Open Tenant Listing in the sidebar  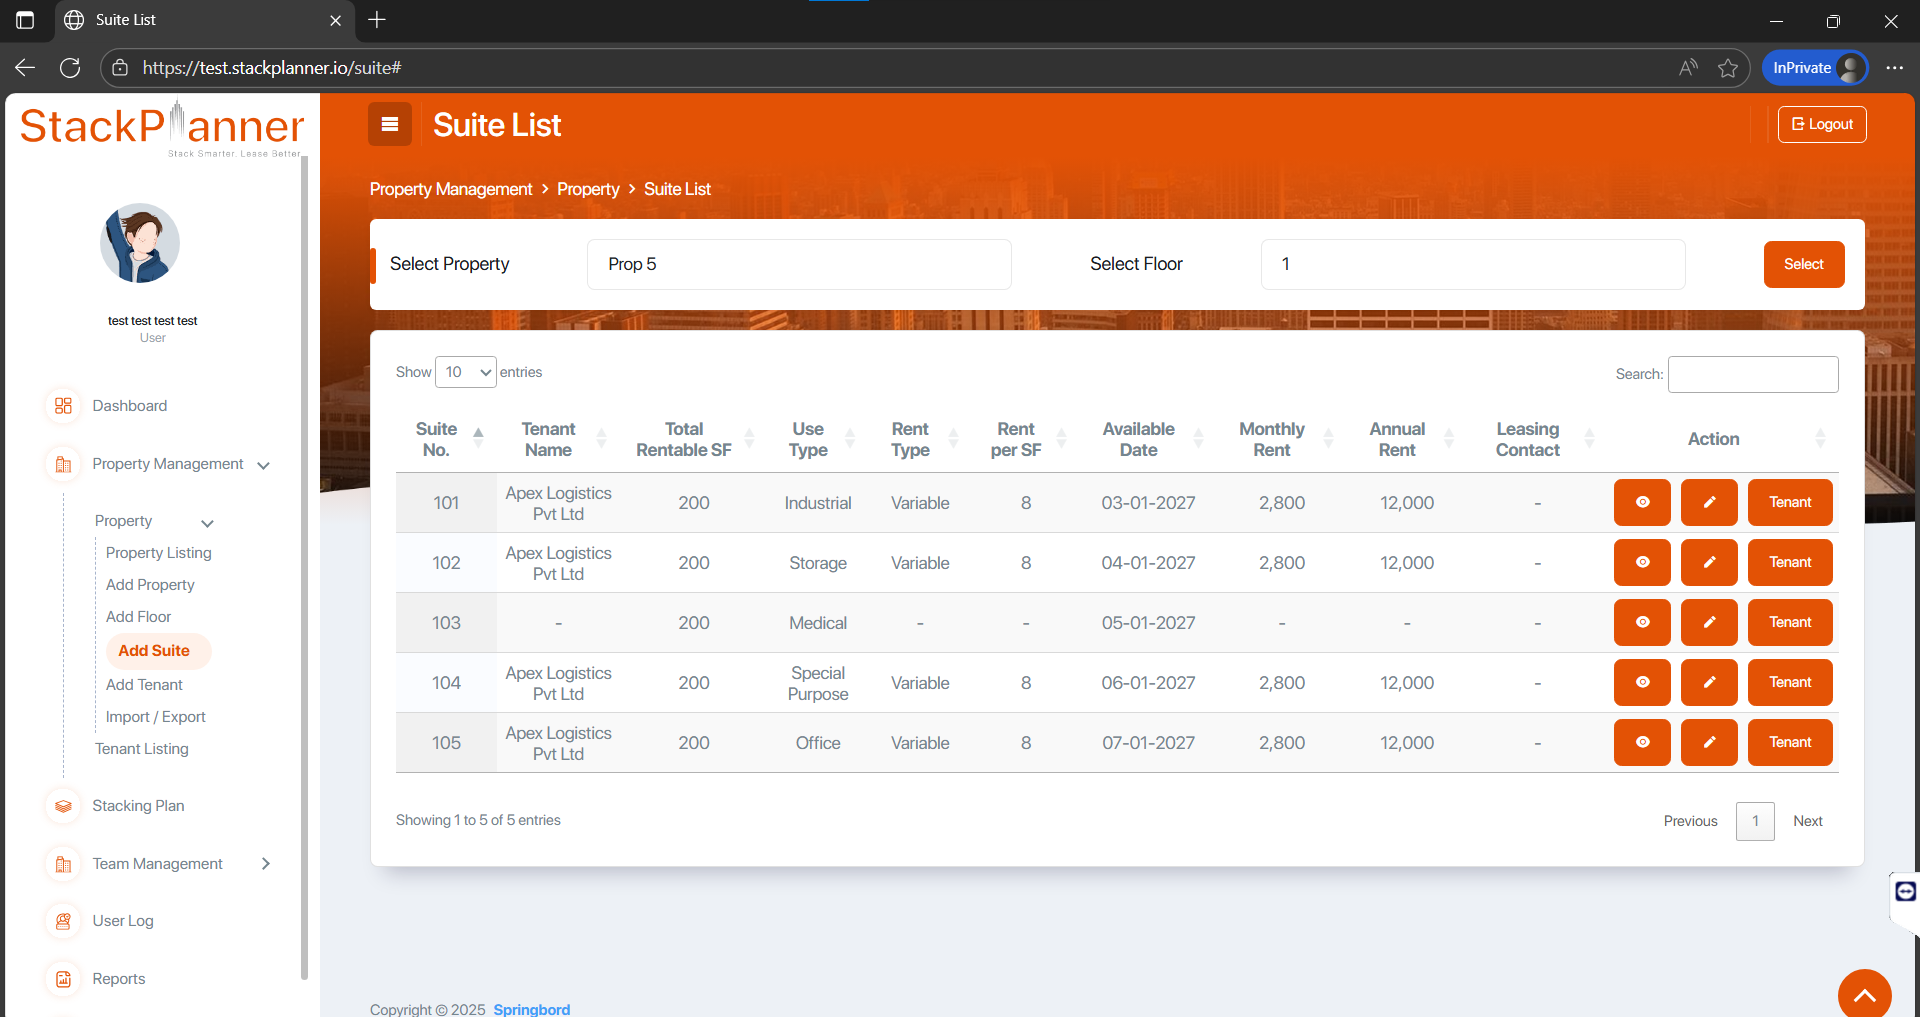coord(141,749)
